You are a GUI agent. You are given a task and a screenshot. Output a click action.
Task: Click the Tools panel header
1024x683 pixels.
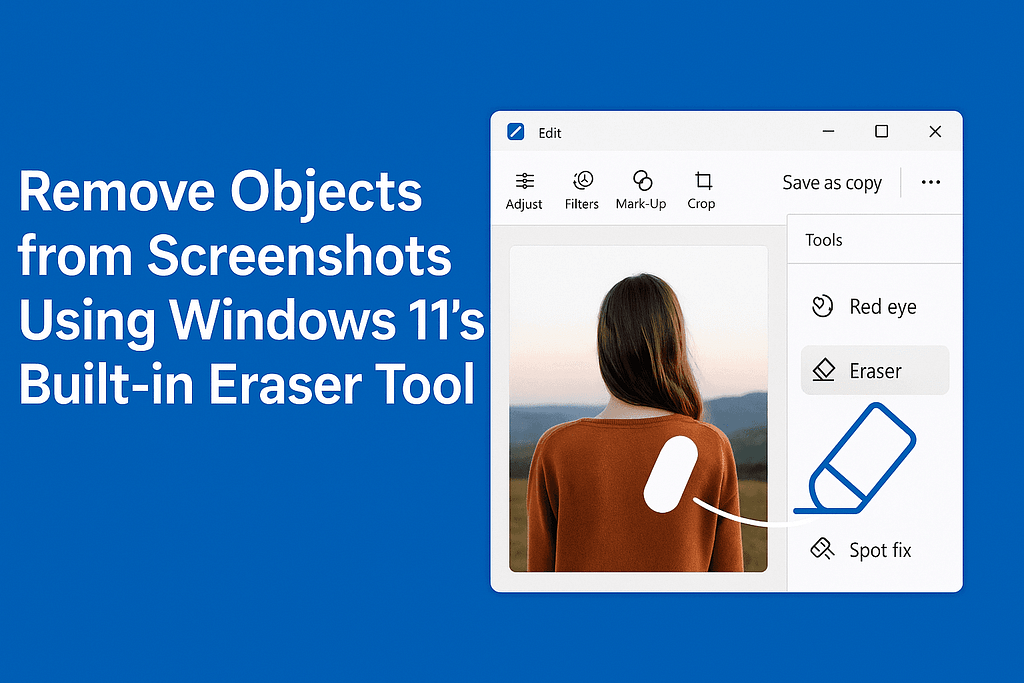(x=824, y=240)
